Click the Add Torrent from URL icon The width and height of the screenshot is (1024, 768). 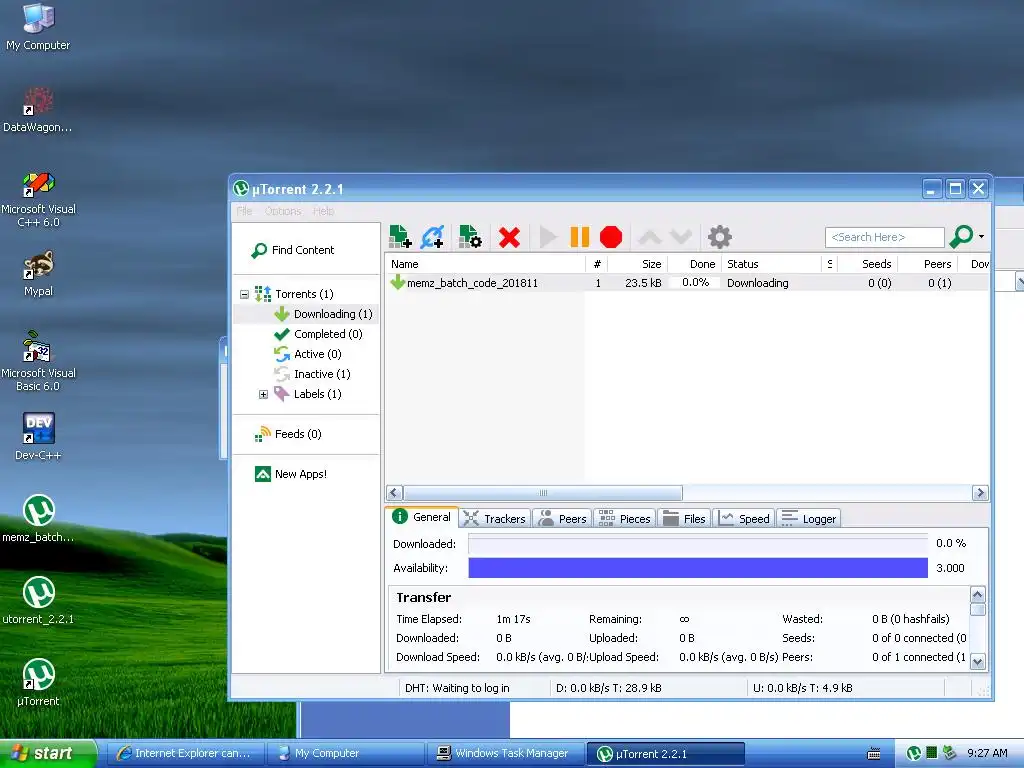pos(432,237)
